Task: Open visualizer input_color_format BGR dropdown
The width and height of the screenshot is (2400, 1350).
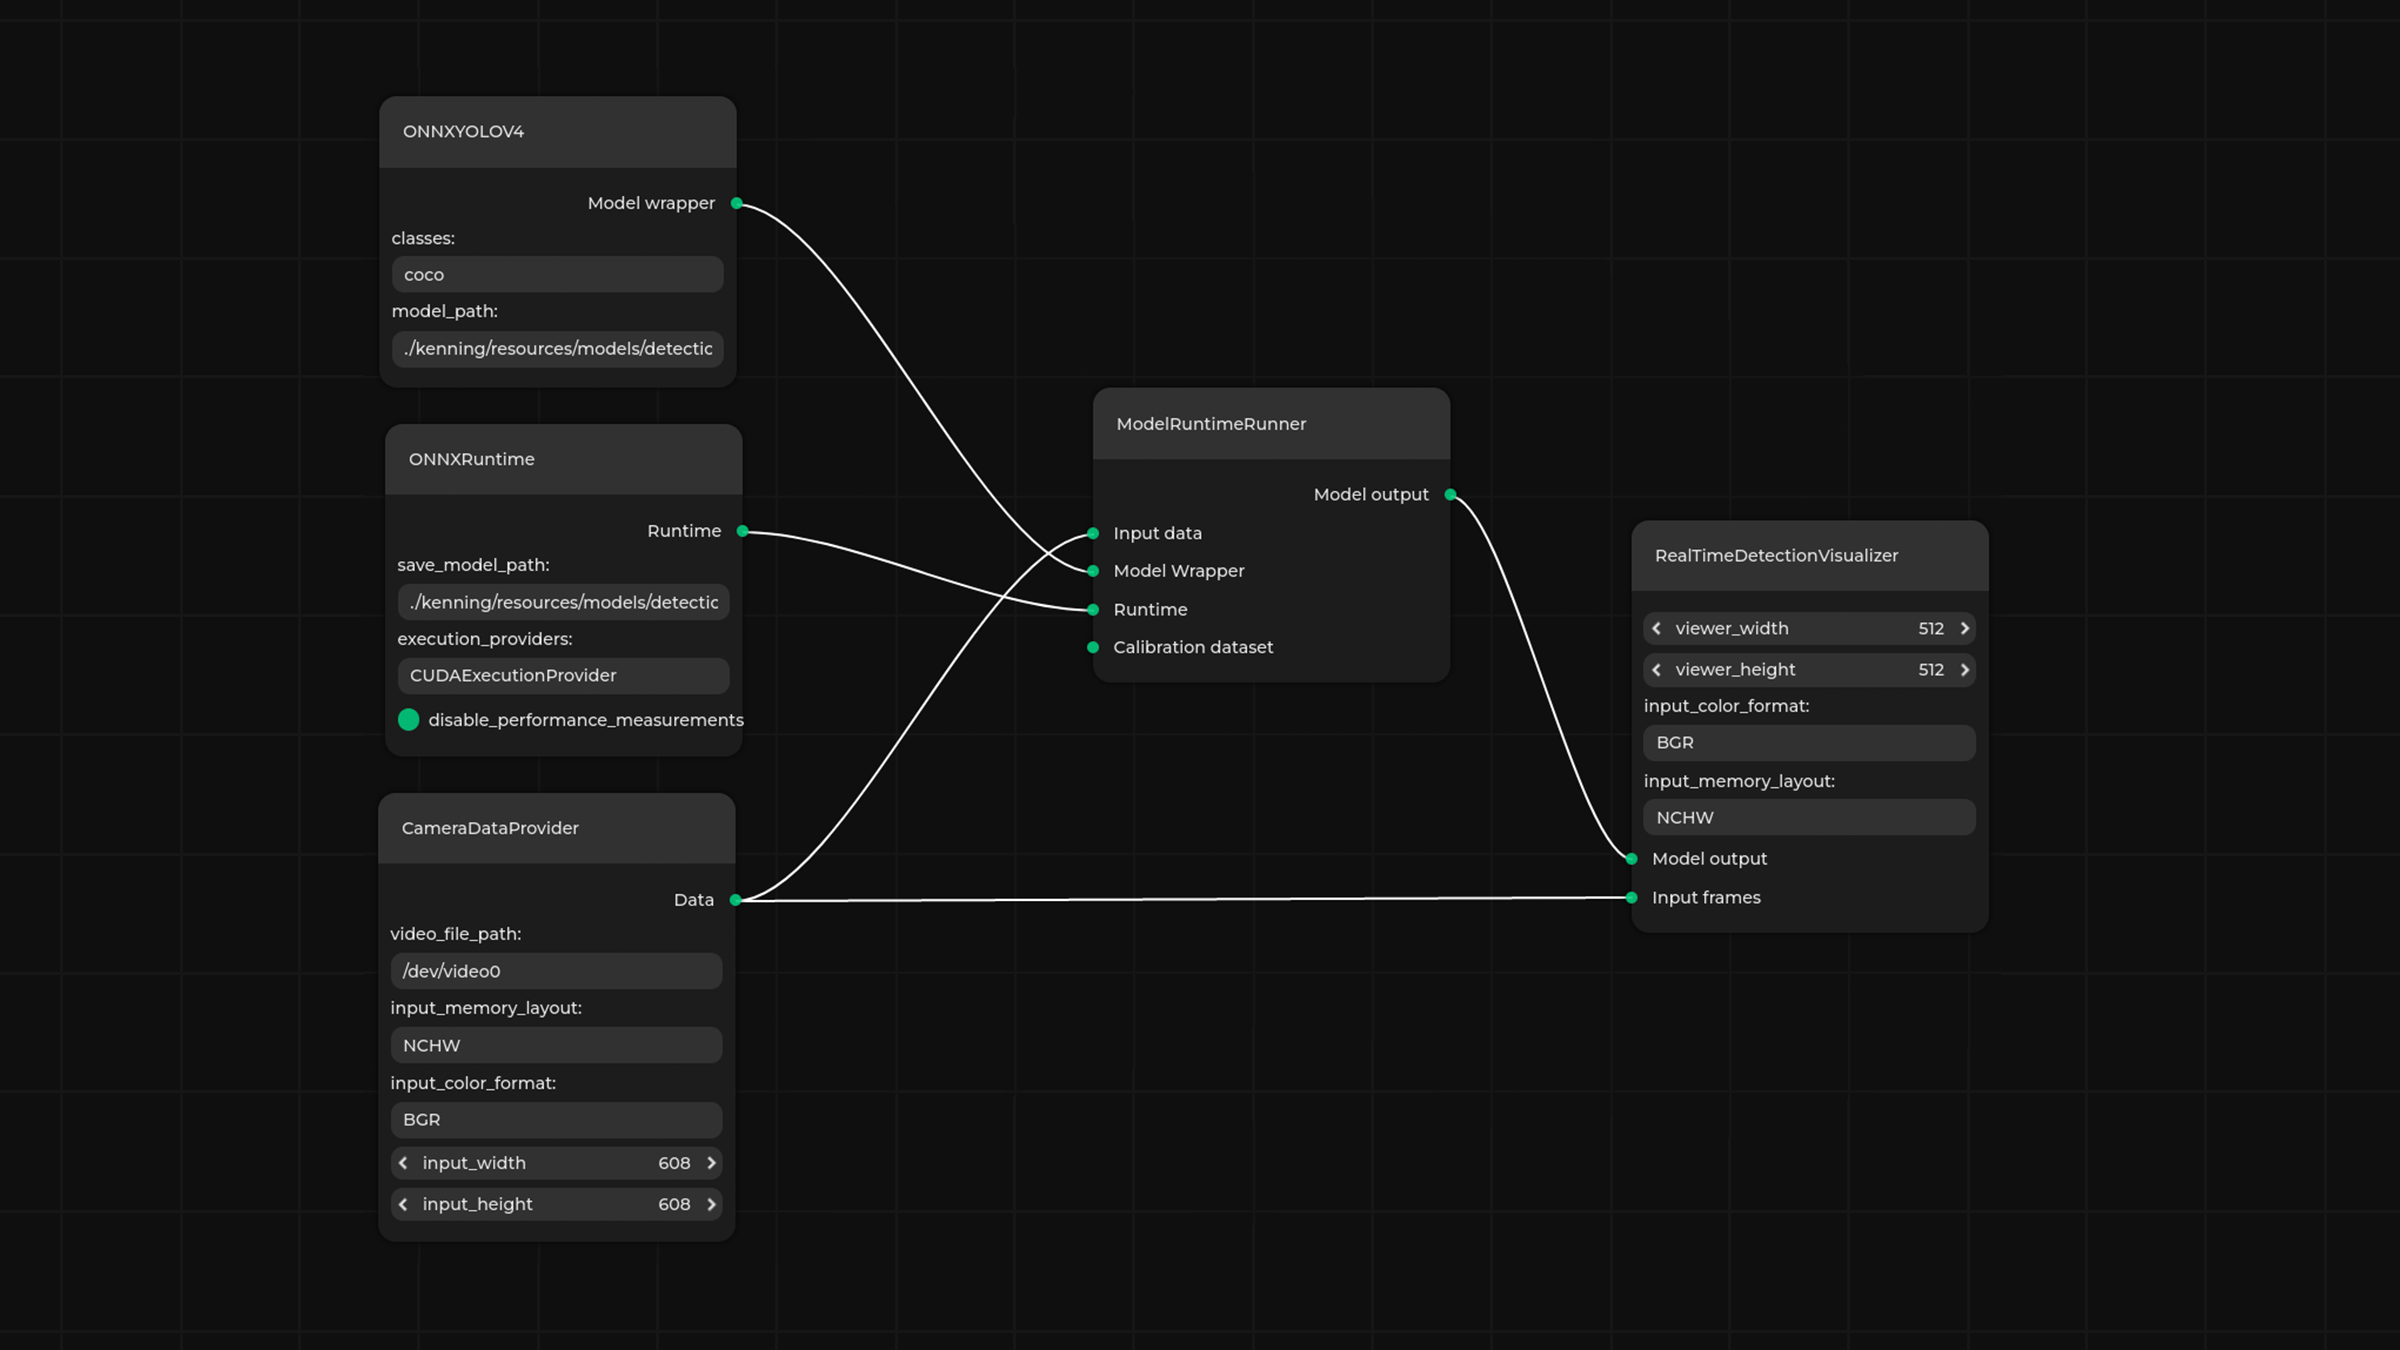Action: point(1808,743)
